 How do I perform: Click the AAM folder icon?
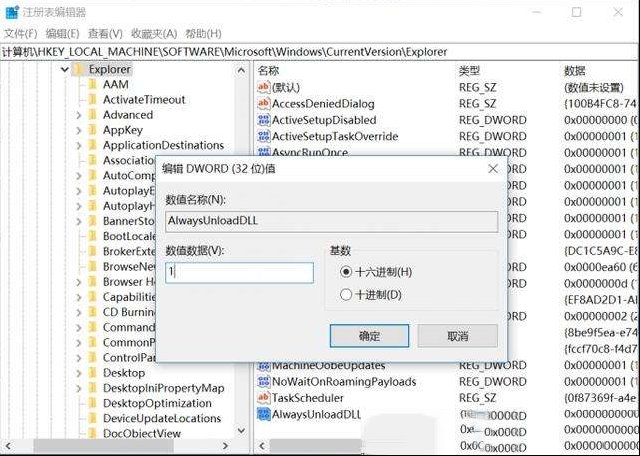(93, 85)
